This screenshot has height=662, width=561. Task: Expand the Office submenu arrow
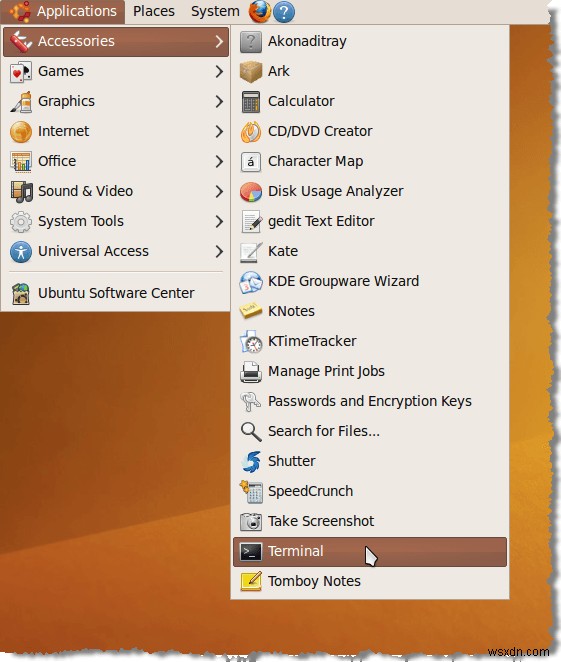[219, 161]
